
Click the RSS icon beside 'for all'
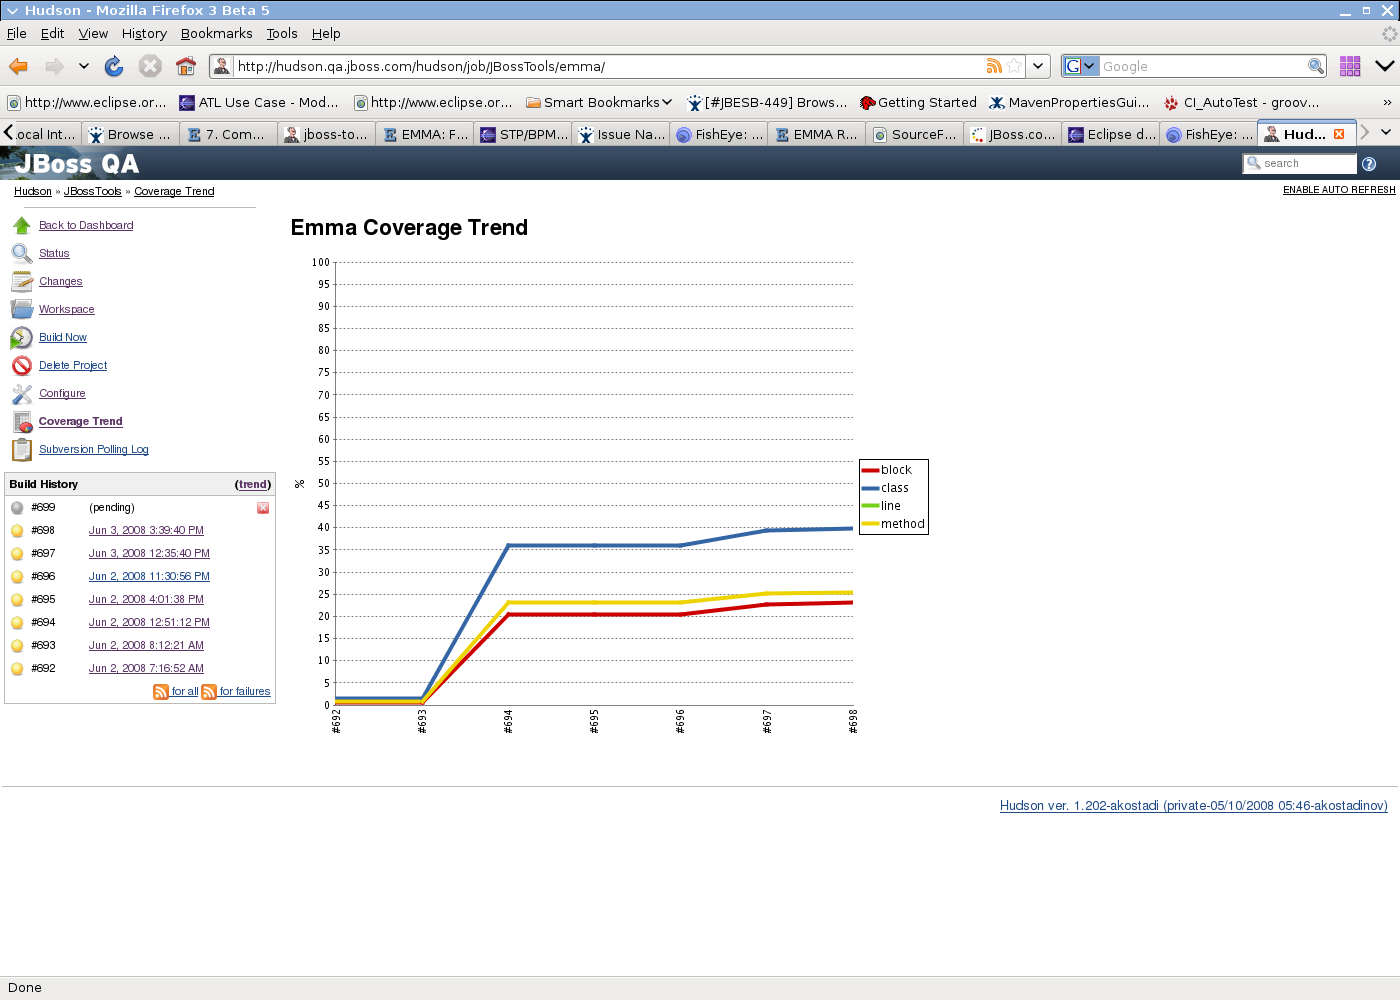[161, 692]
